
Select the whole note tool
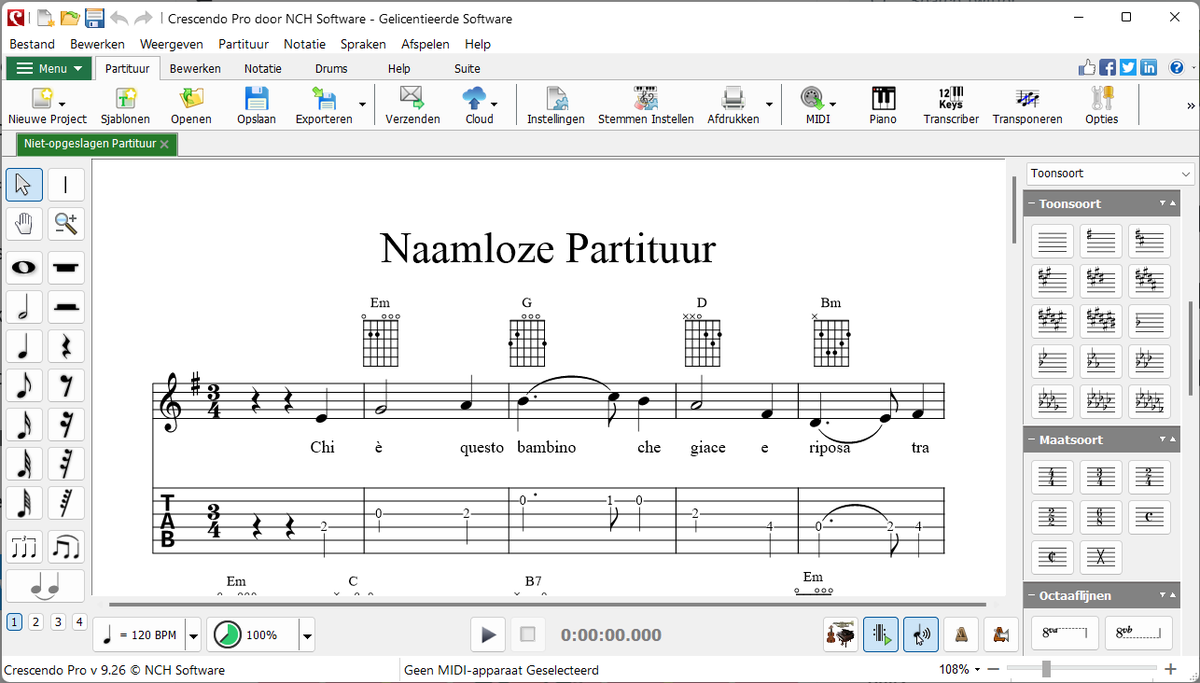coord(24,268)
